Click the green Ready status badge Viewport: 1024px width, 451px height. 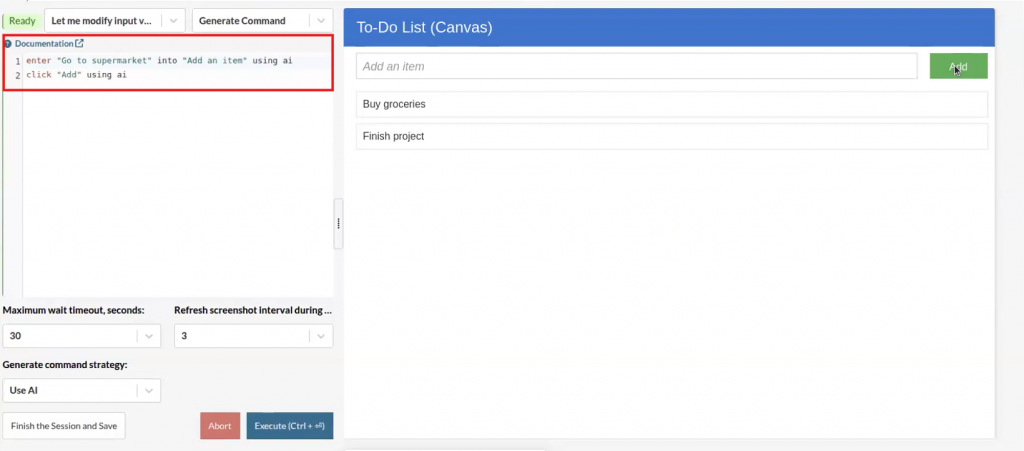point(22,20)
